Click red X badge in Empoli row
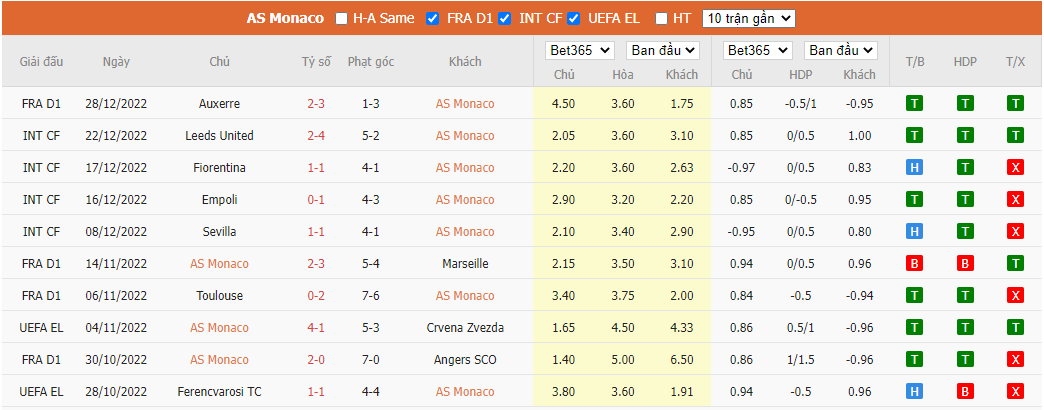The height and width of the screenshot is (410, 1044). 1015,200
